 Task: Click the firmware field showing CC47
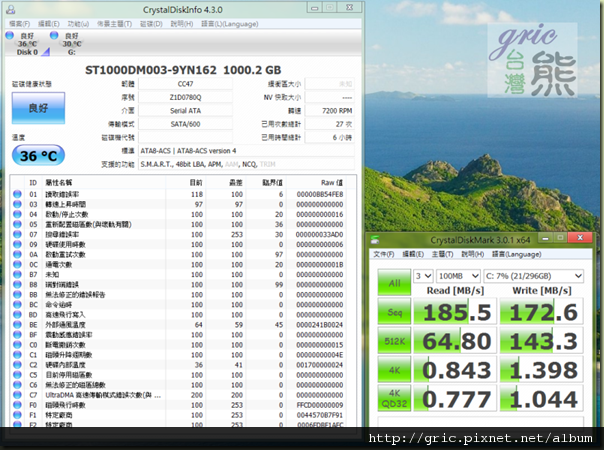pos(185,84)
